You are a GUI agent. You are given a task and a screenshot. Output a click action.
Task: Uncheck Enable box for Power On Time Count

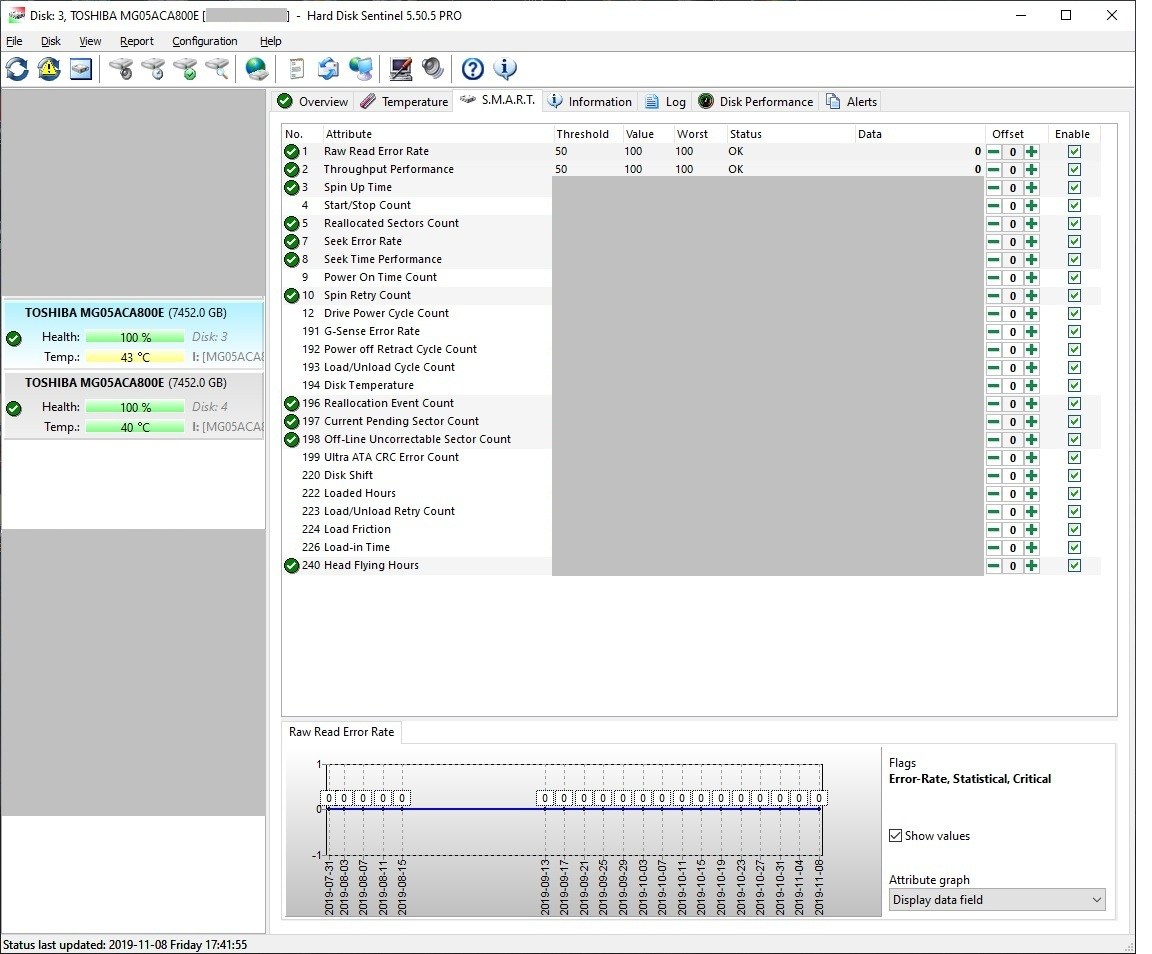point(1074,278)
